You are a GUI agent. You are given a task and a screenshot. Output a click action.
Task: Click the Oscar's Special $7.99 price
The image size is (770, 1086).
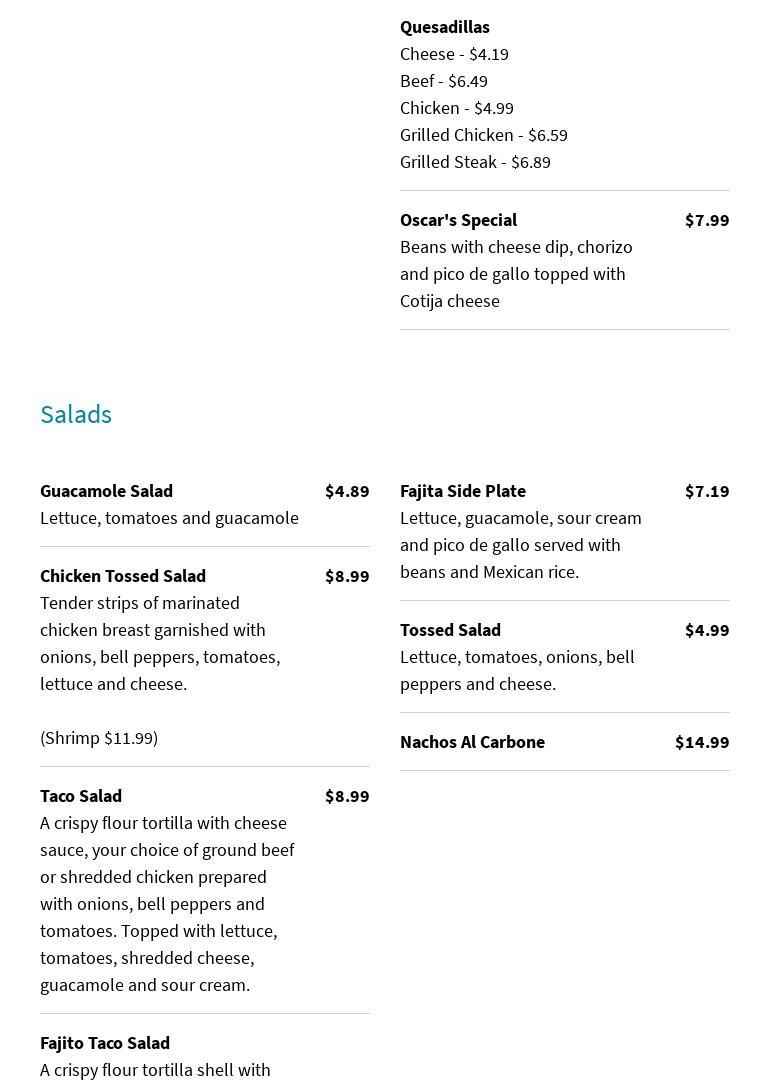pyautogui.click(x=706, y=220)
